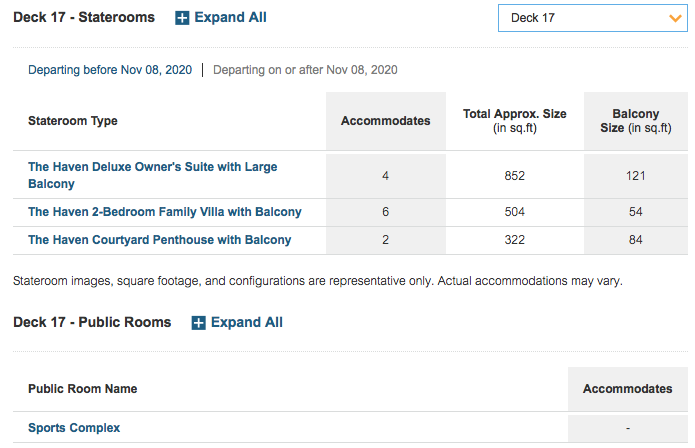Click plus icon beside Public Rooms Expand All

(x=198, y=323)
